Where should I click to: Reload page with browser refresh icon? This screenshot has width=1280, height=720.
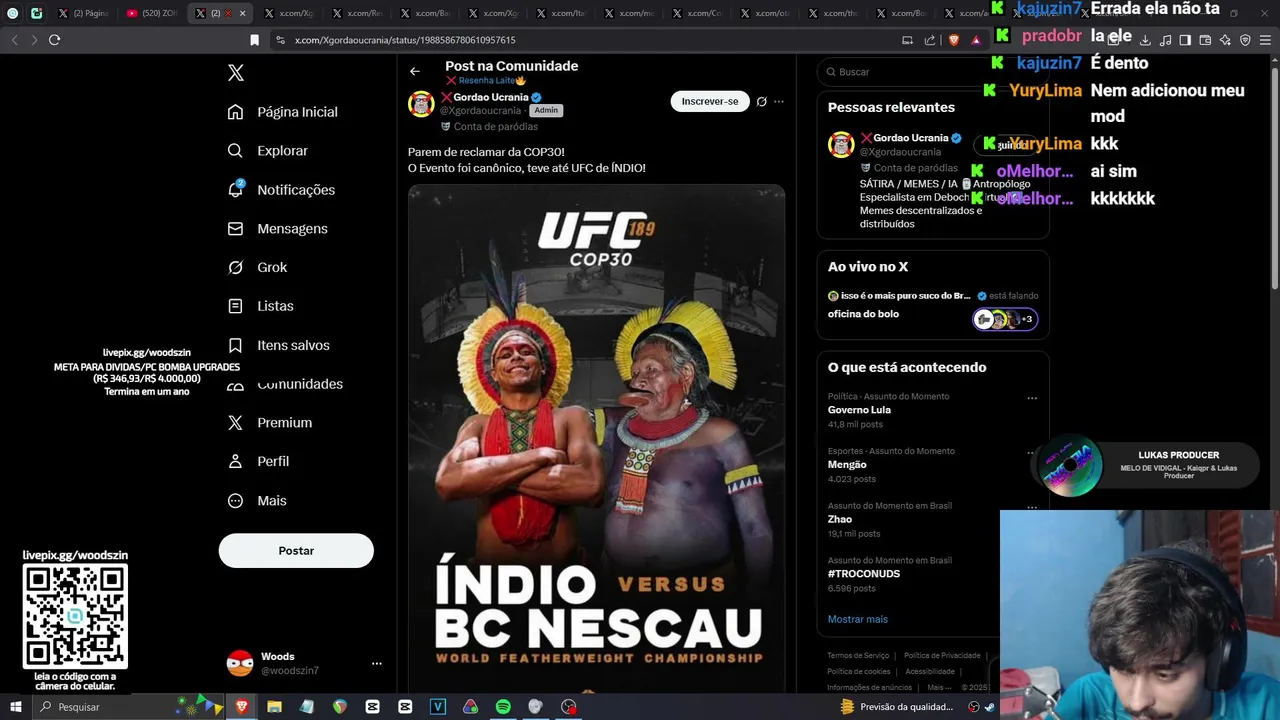[54, 40]
